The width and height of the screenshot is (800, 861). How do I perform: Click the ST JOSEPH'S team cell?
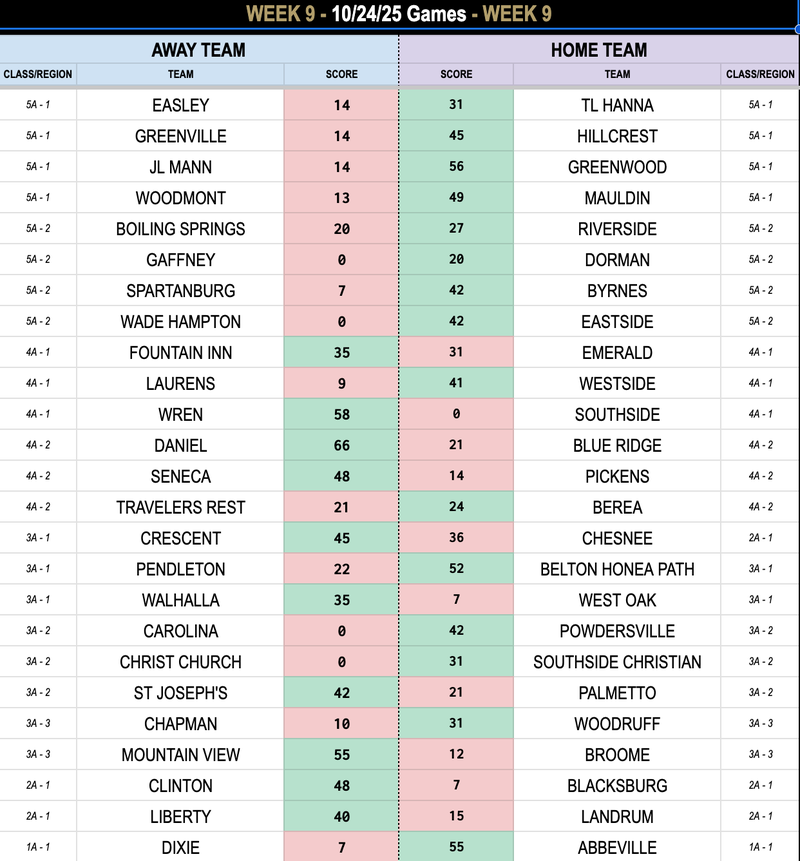pos(180,693)
